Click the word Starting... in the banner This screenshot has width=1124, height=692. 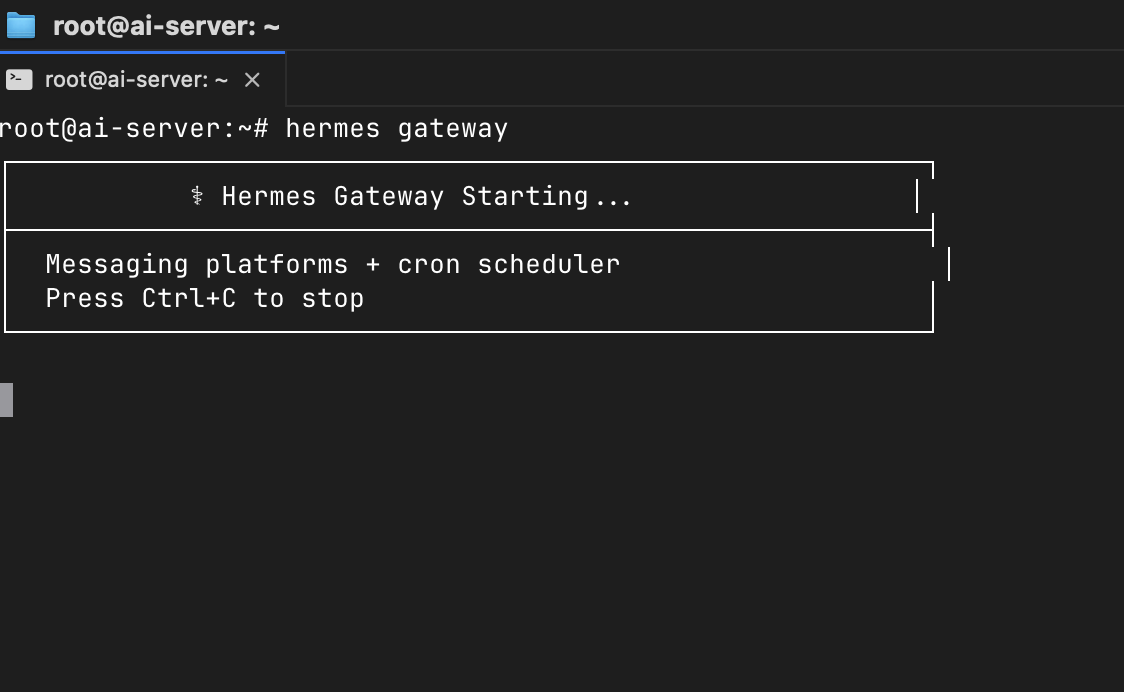click(x=546, y=196)
